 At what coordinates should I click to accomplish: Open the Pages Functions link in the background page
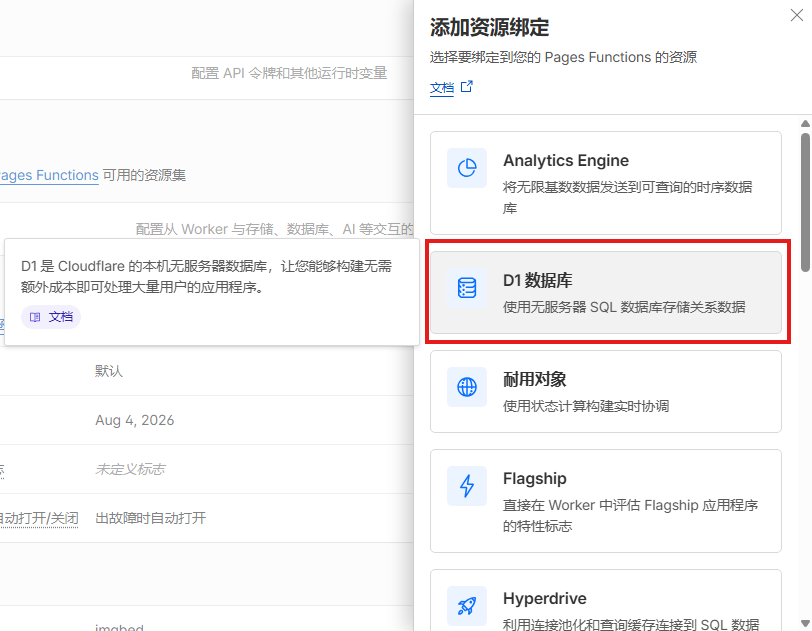click(x=49, y=176)
